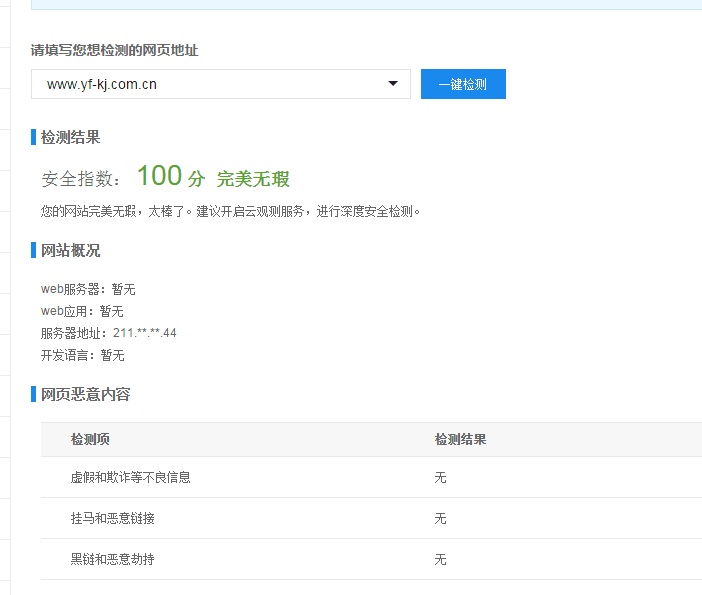Click the 100 分 safety score
Screen dimensions: 702x595
point(171,176)
